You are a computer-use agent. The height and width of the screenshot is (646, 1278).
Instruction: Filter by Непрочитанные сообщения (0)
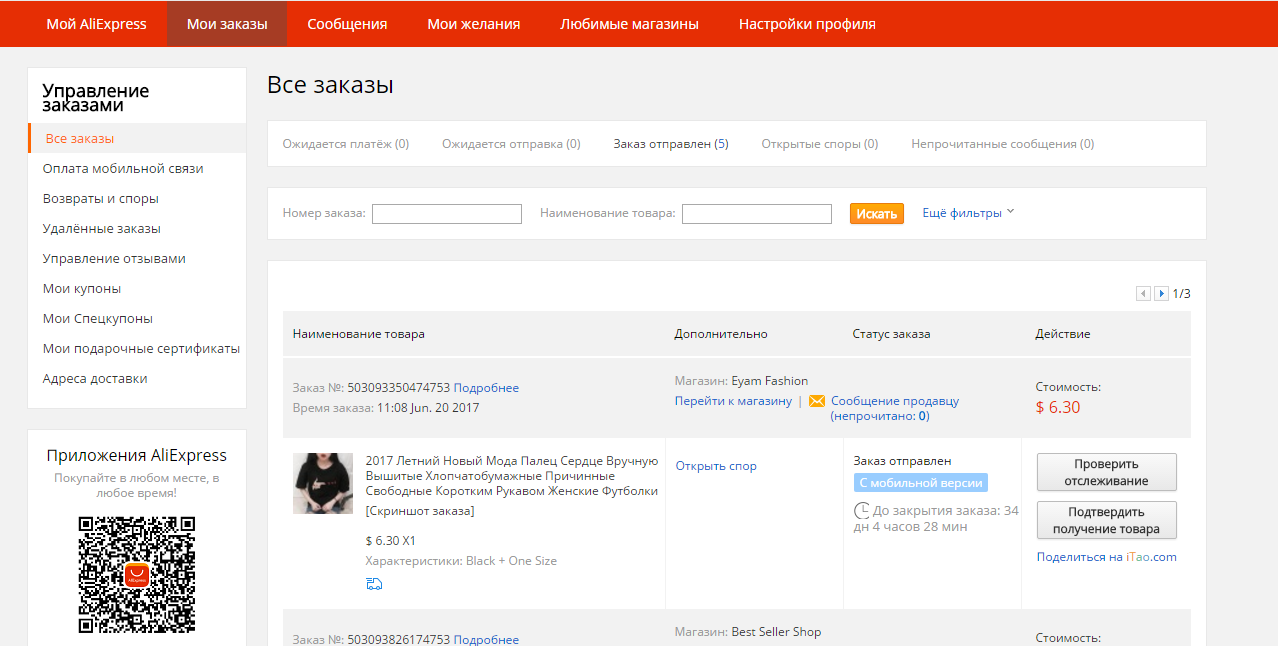point(1003,144)
